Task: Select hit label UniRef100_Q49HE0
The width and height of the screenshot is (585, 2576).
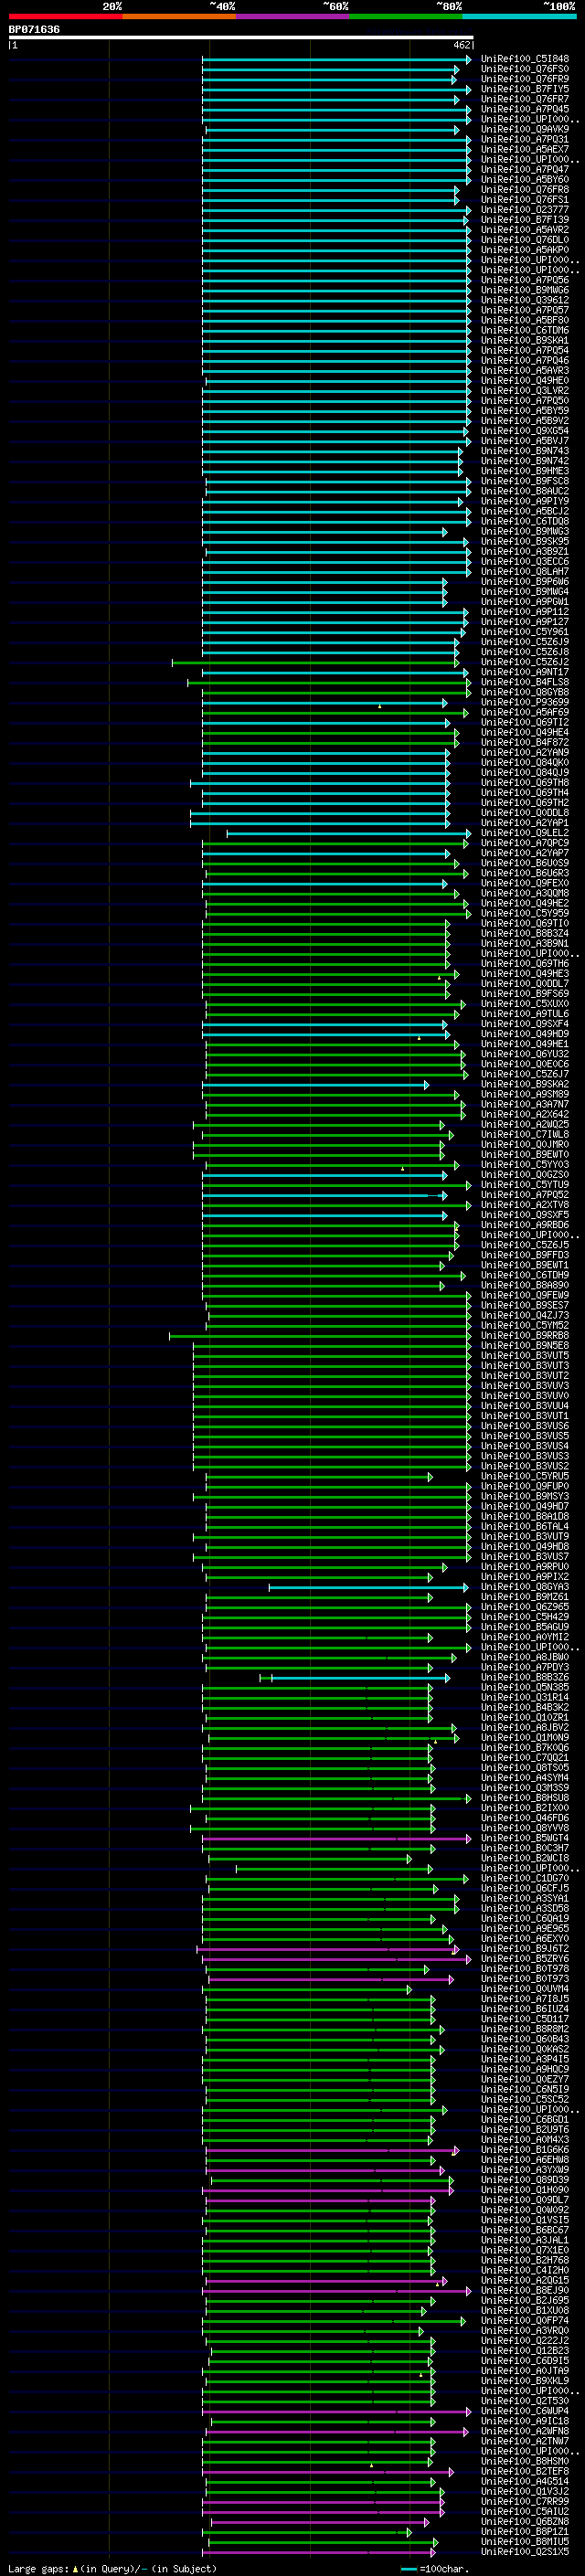Action: 525,381
